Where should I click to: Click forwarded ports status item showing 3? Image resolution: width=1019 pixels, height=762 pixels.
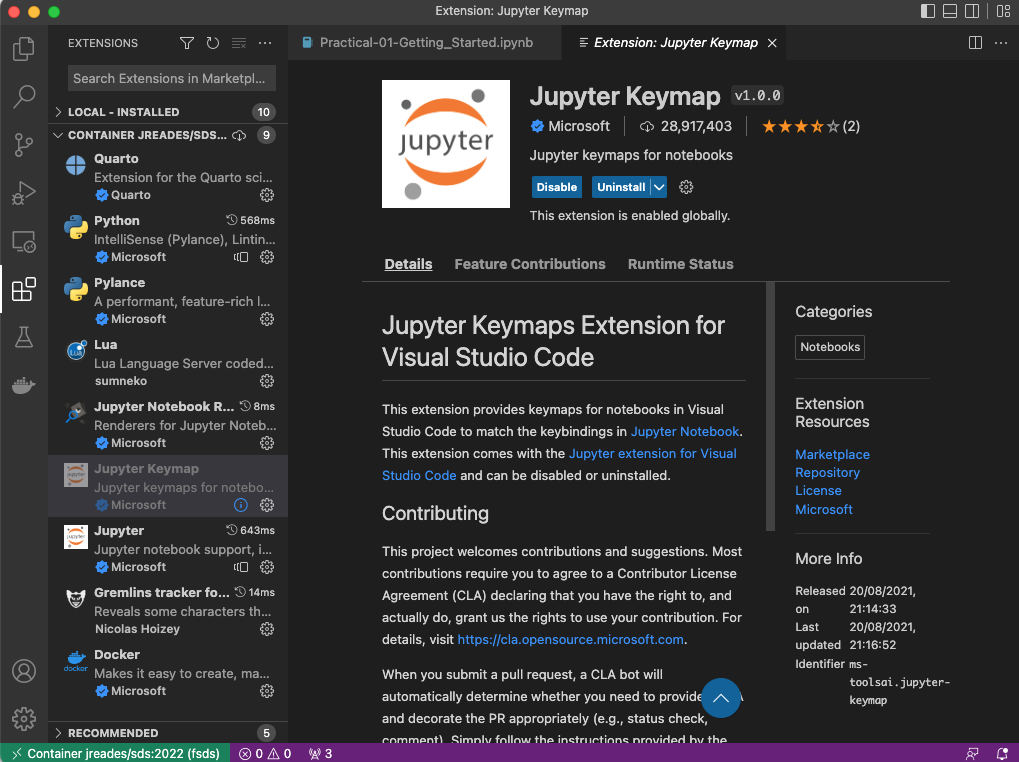point(320,754)
